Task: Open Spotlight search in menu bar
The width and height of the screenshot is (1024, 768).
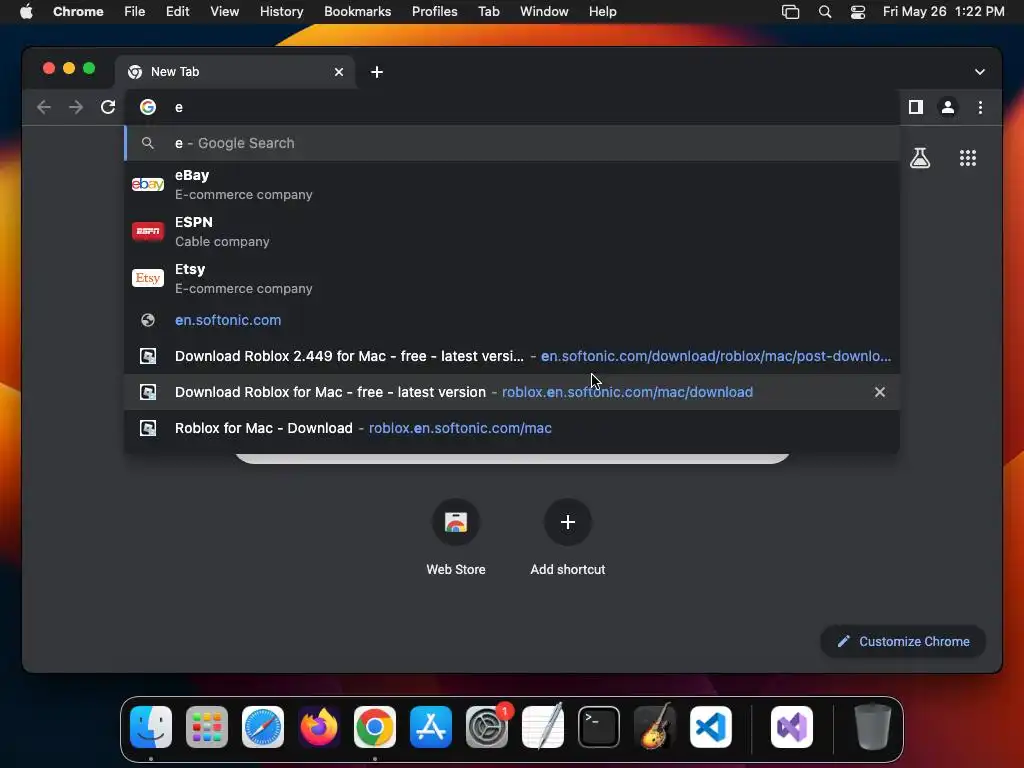Action: pyautogui.click(x=825, y=12)
